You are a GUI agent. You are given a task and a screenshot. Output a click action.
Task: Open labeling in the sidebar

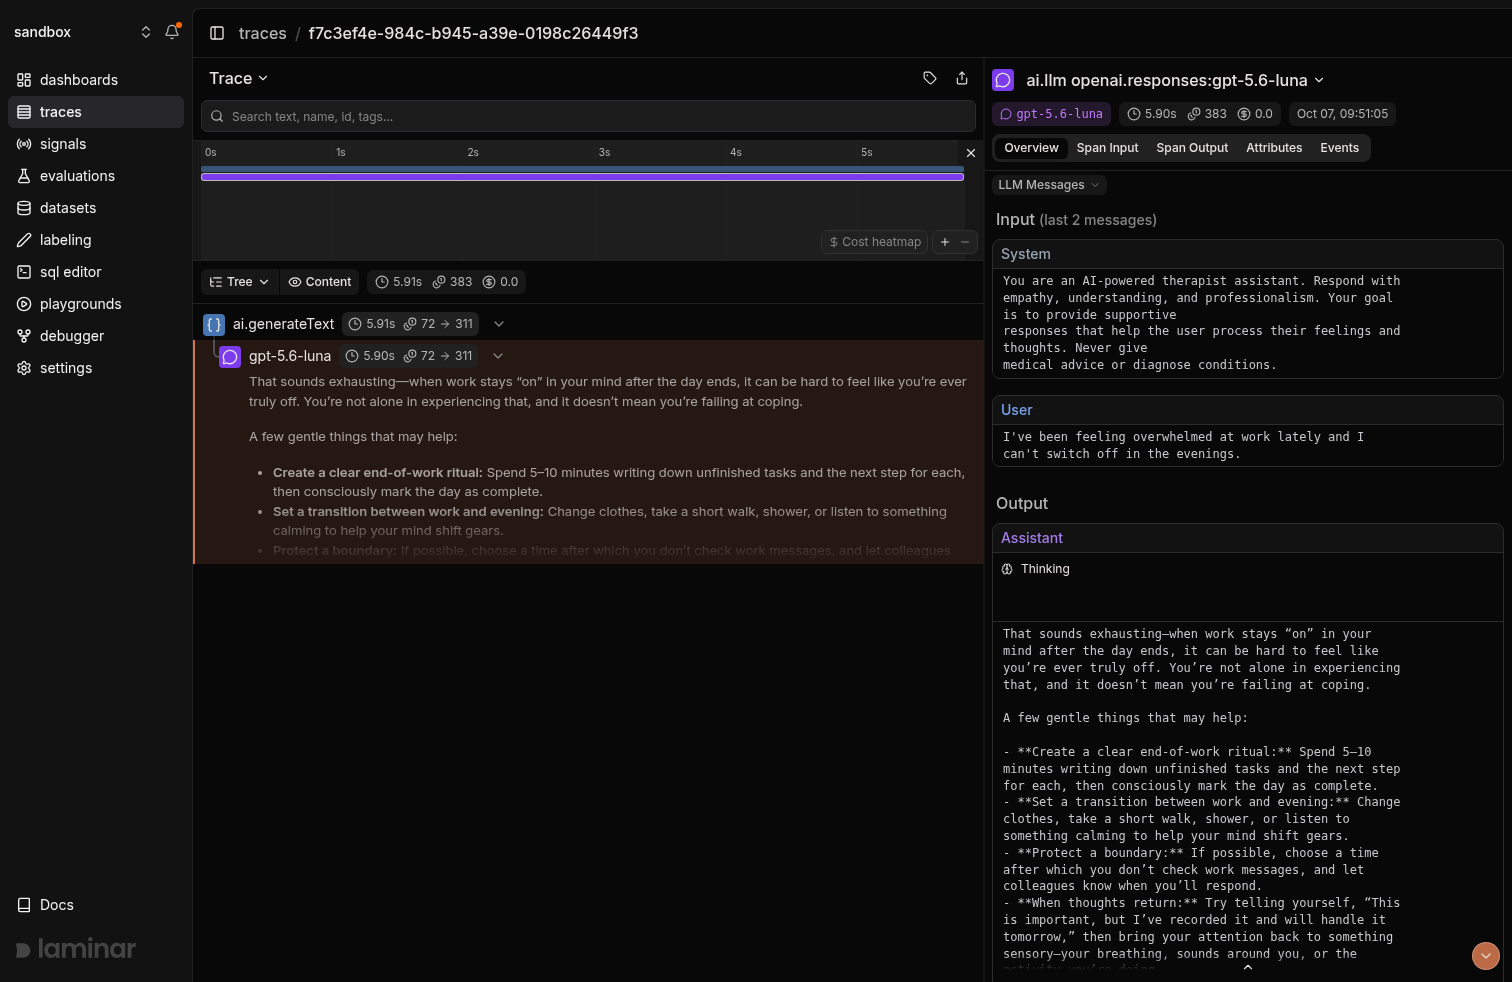point(96,240)
